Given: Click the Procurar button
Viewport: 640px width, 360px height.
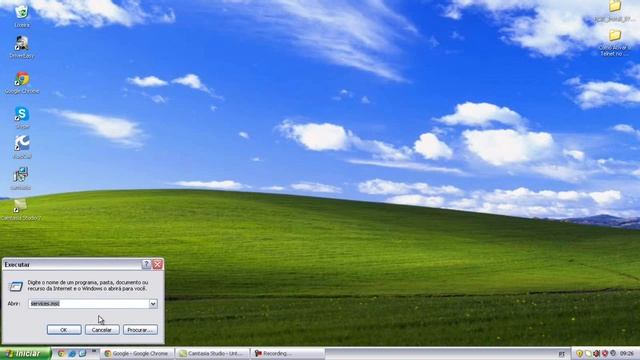Looking at the screenshot, I should coord(140,329).
